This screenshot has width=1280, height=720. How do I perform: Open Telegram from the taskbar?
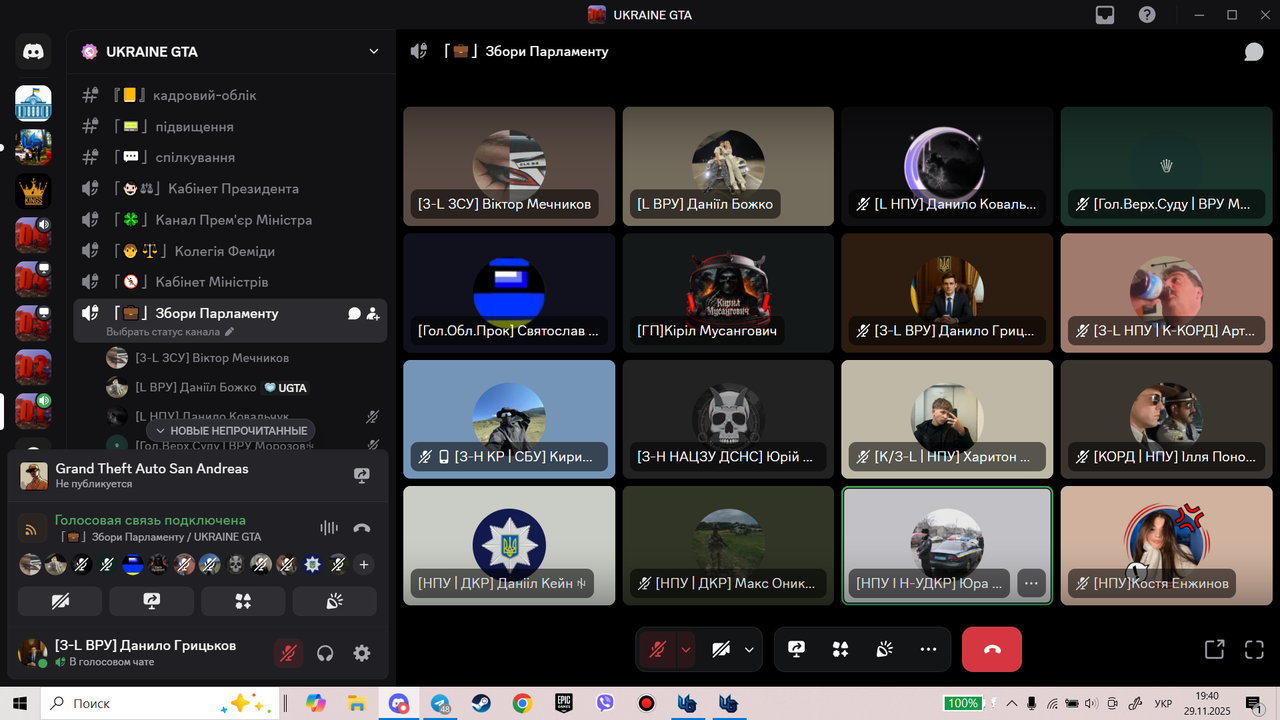pos(440,703)
